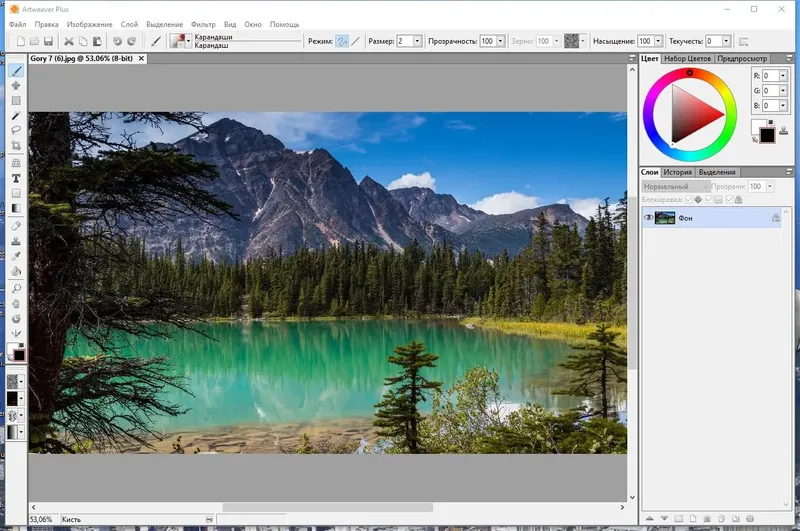The image size is (800, 531).
Task: Click the new layer icon in Layers panel
Action: point(693,519)
